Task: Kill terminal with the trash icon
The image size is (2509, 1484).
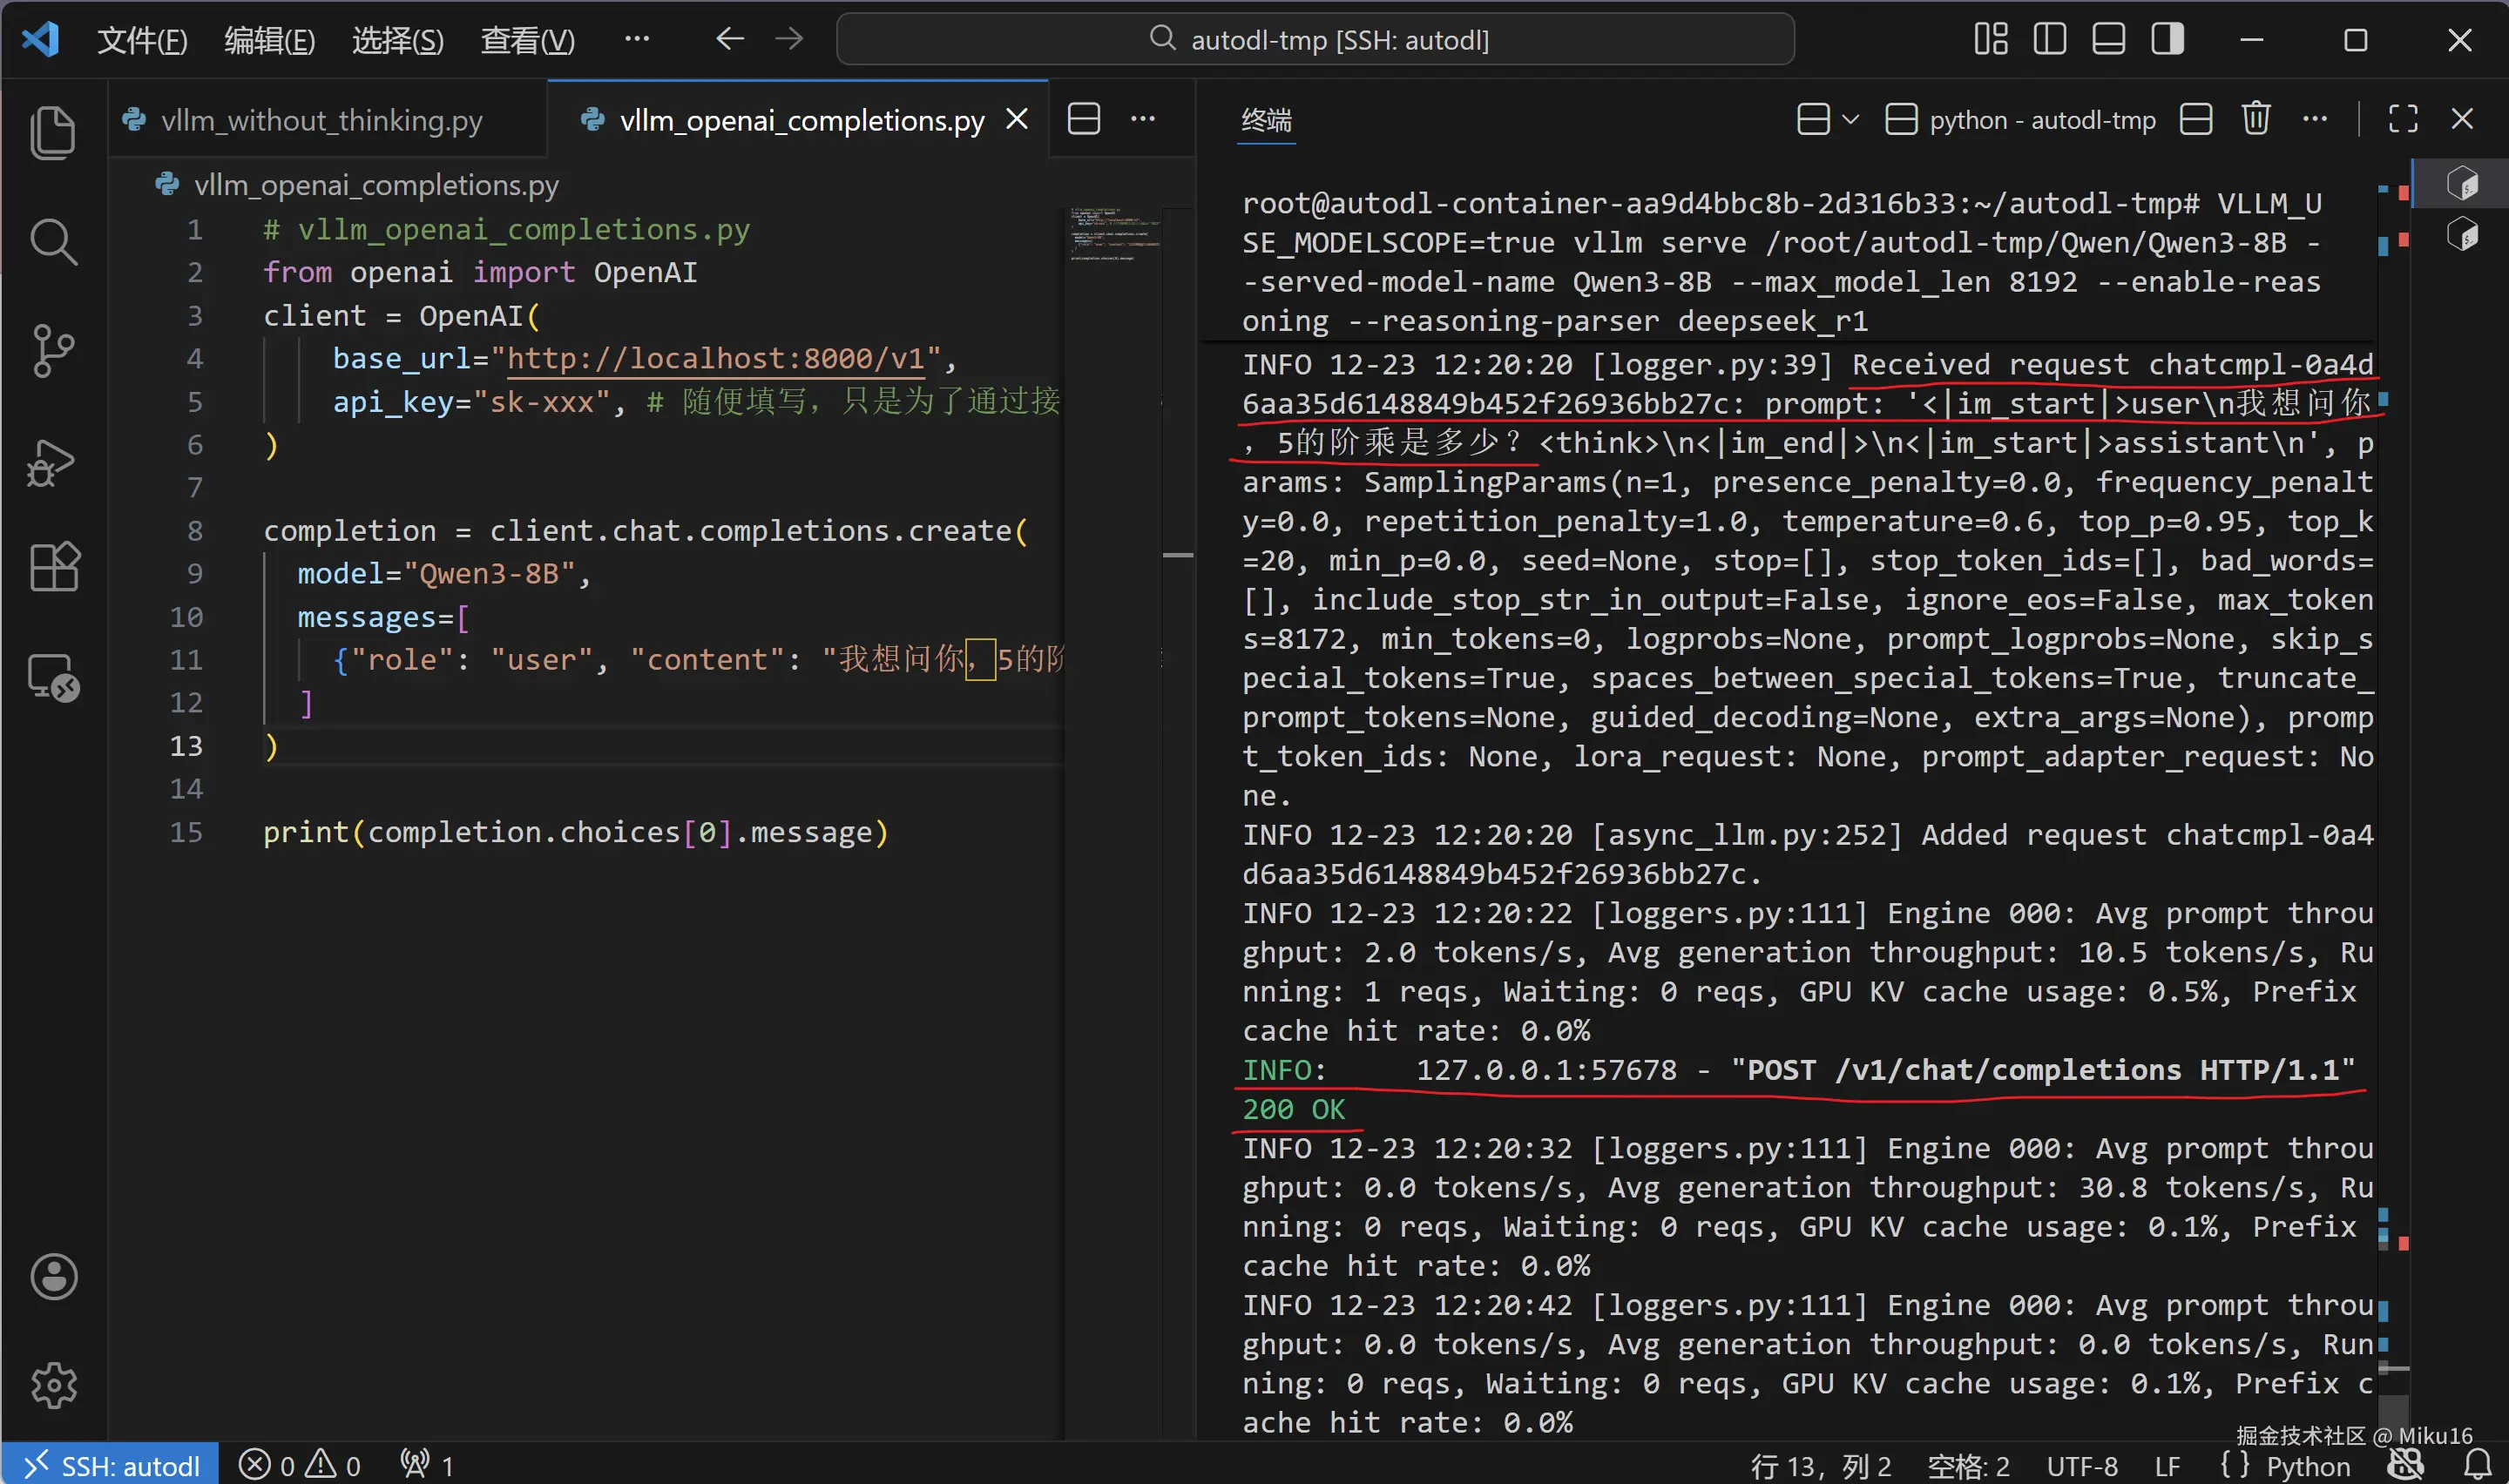Action: click(2255, 120)
